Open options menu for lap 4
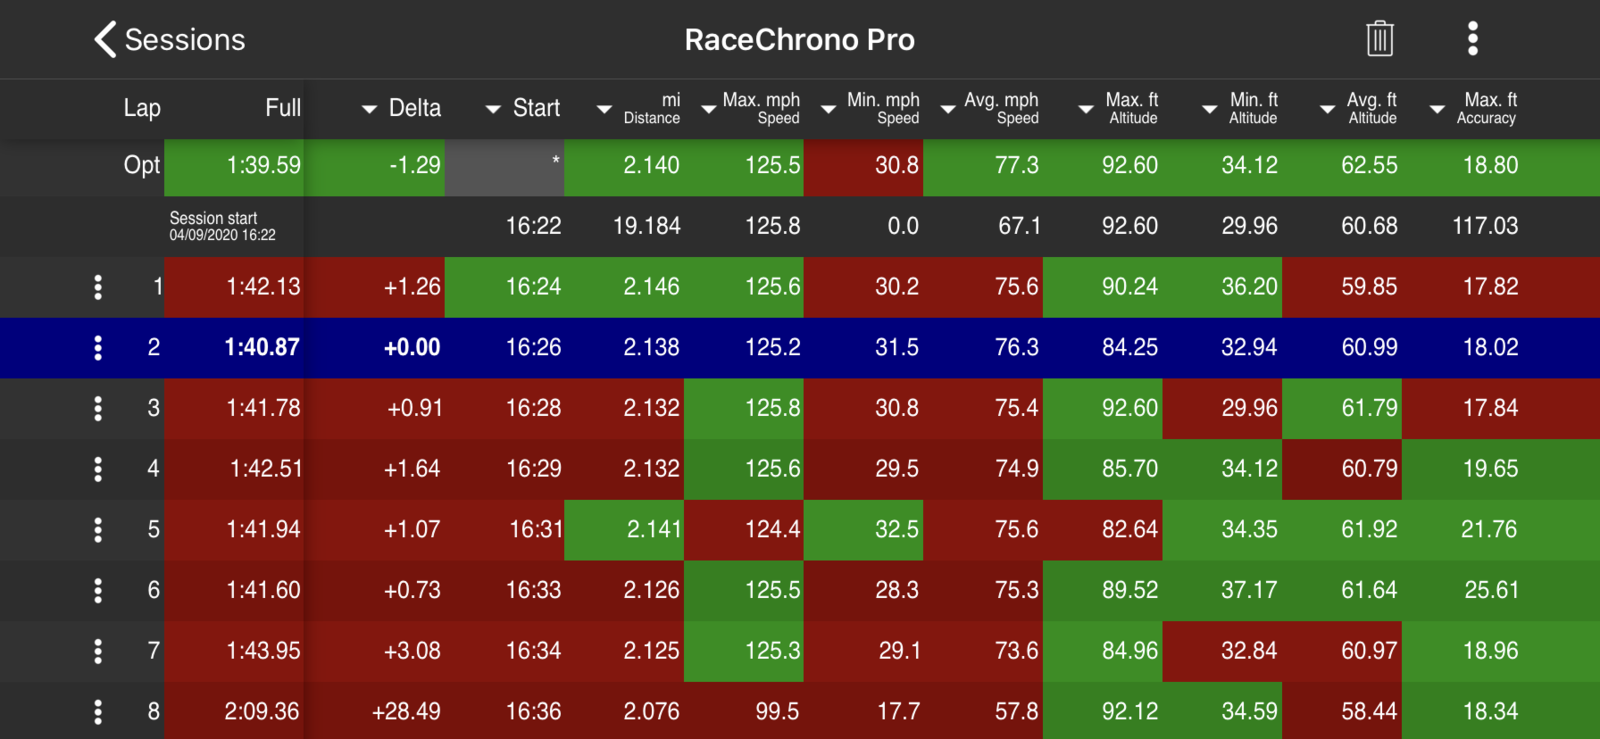 pos(98,469)
